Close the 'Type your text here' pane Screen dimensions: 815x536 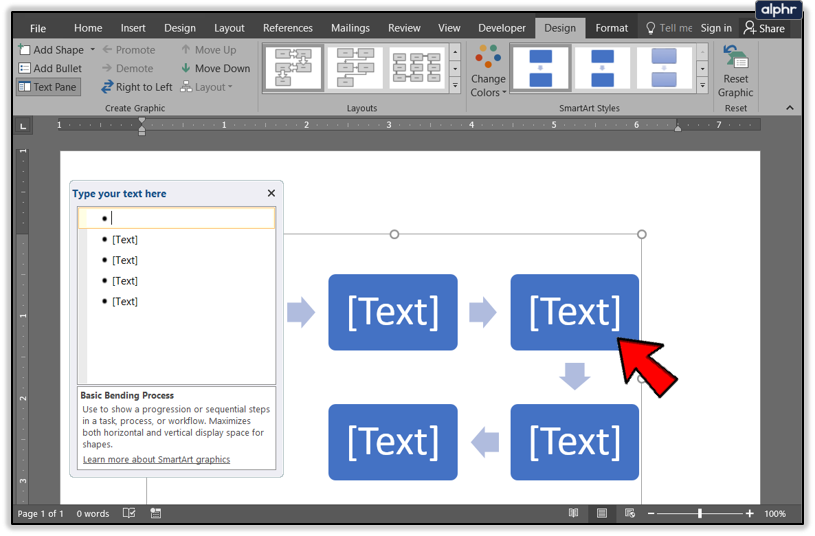point(271,193)
